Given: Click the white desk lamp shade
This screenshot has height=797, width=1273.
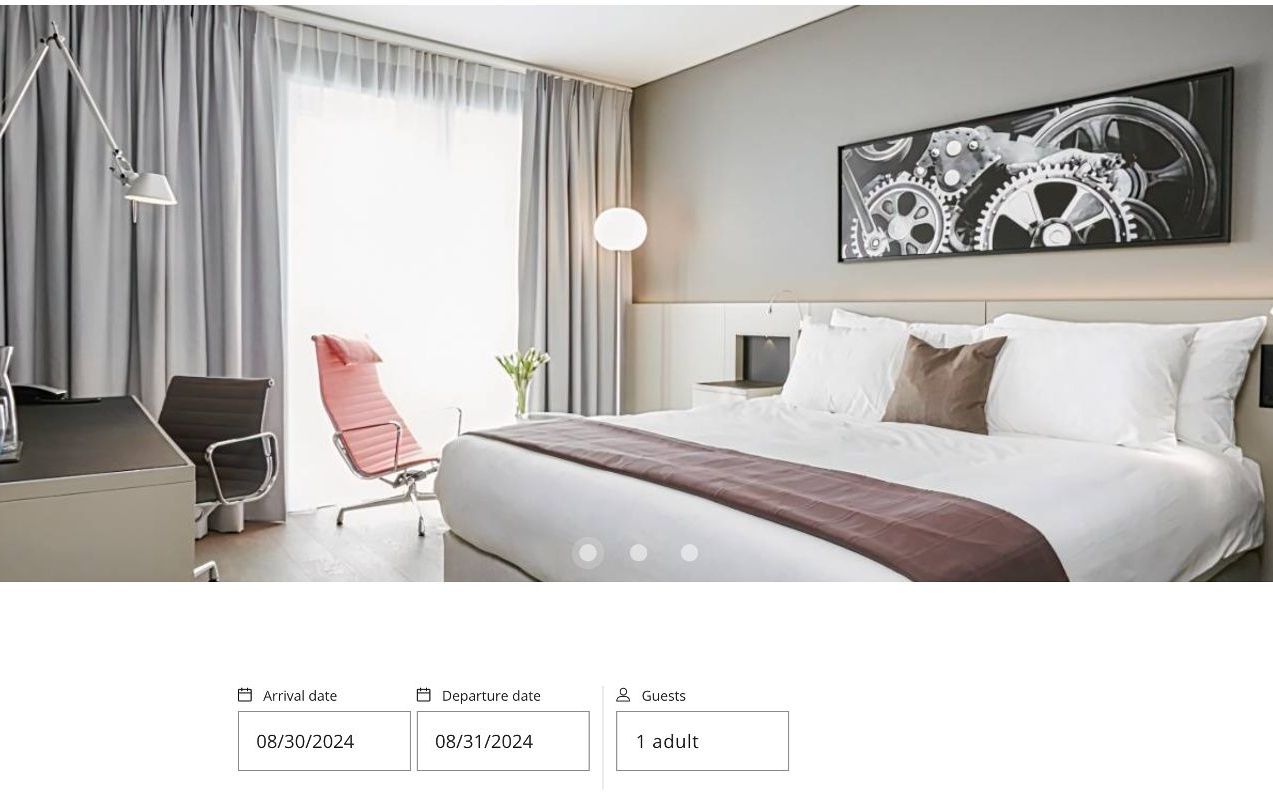Looking at the screenshot, I should pos(150,190).
